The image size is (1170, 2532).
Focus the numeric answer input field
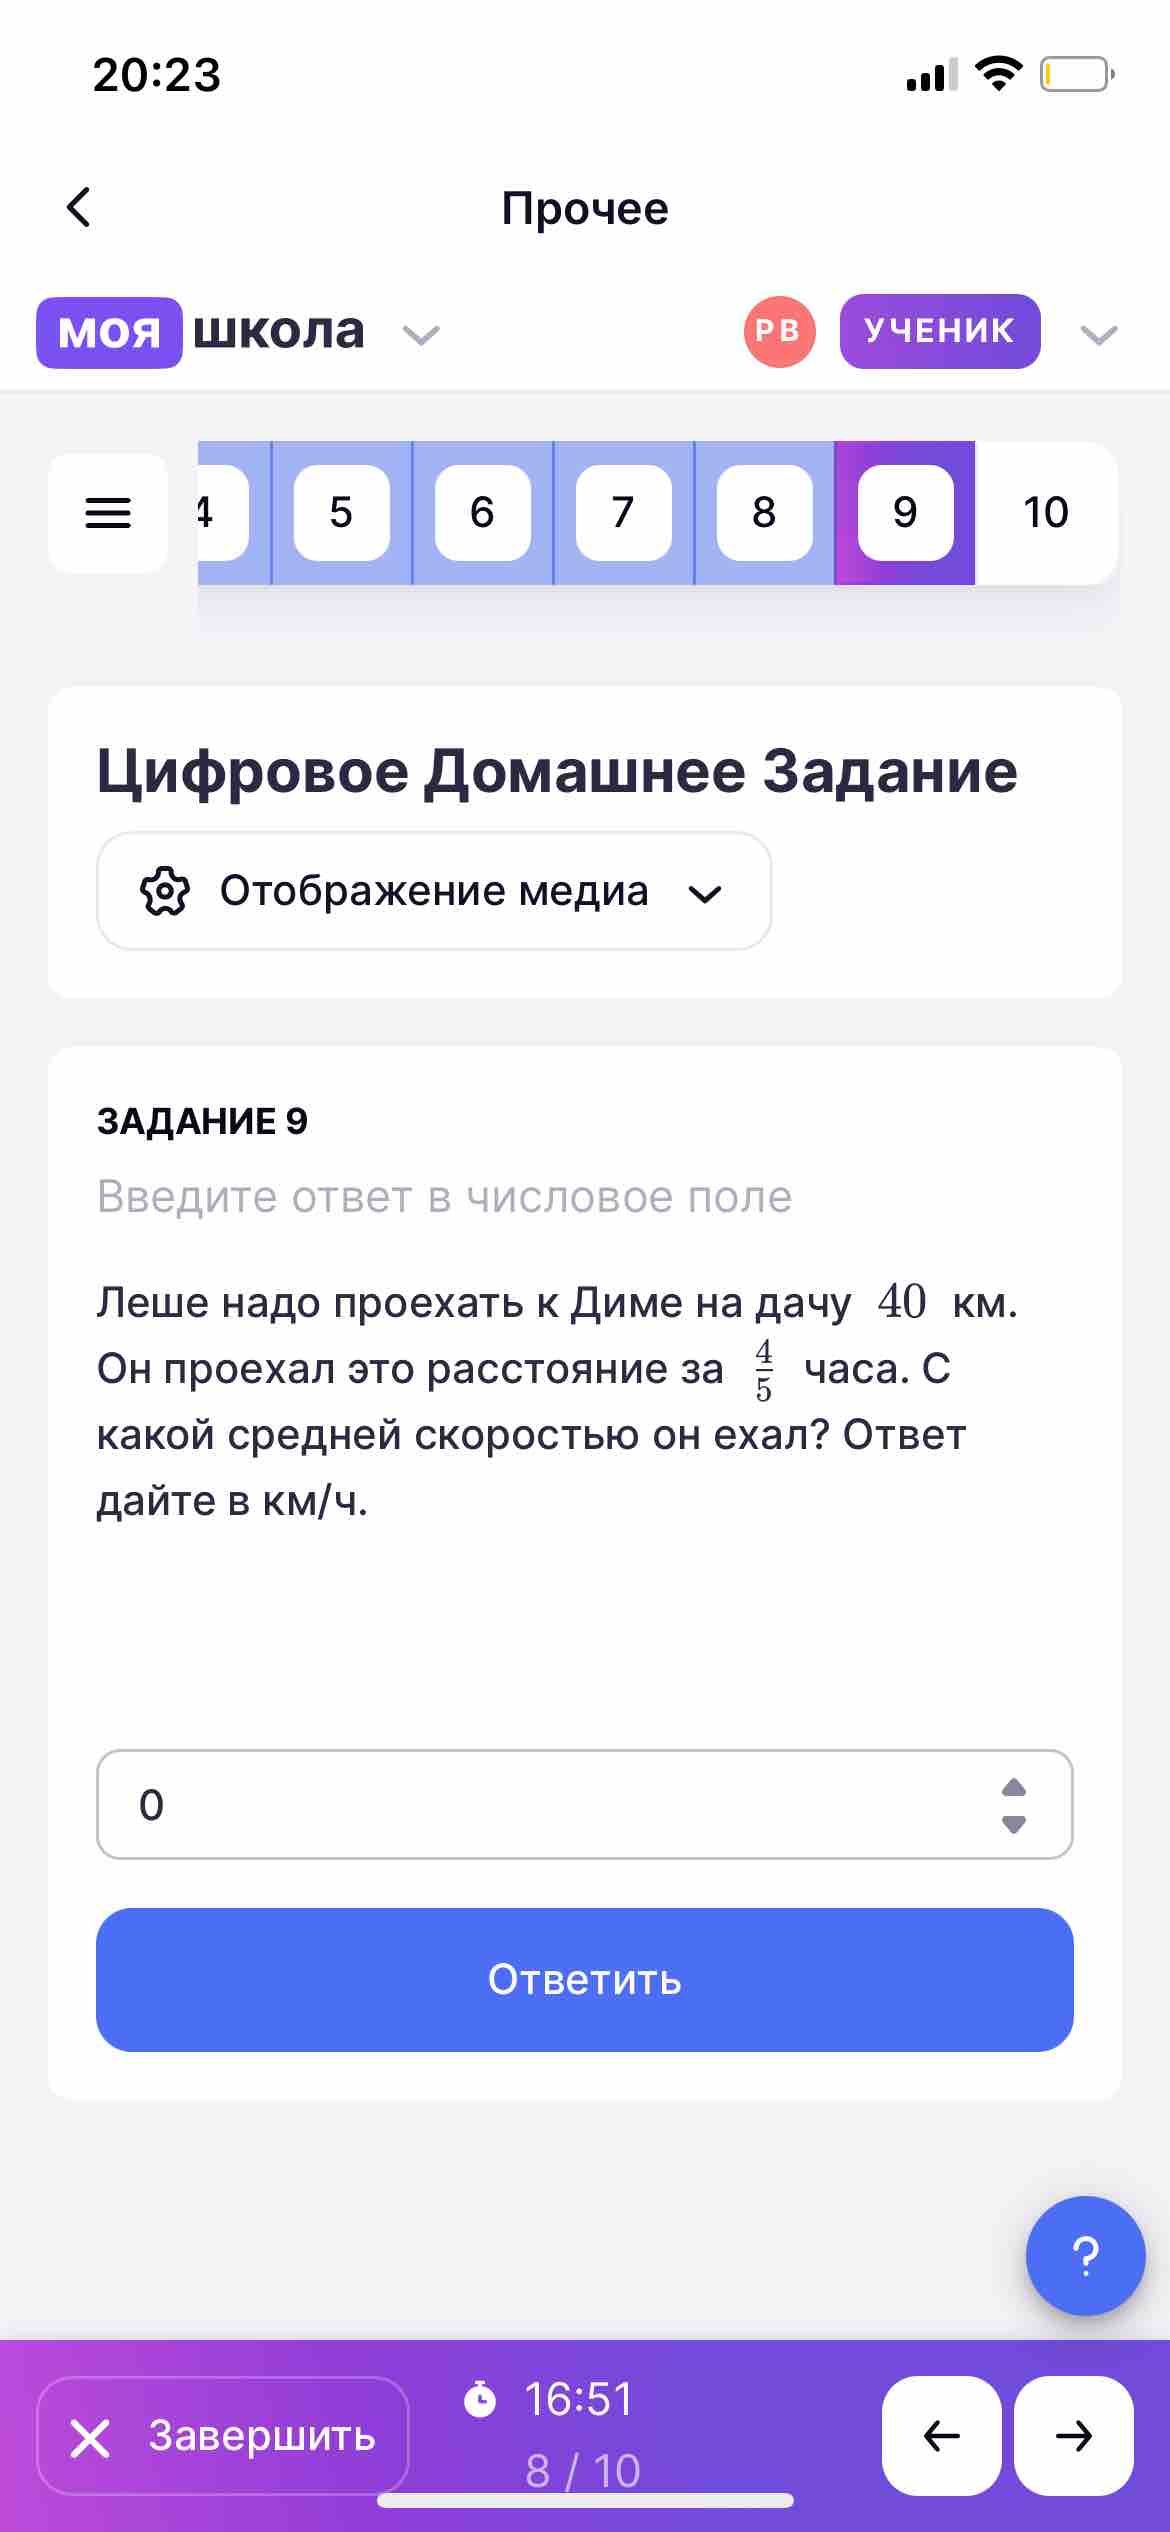pyautogui.click(x=585, y=1805)
